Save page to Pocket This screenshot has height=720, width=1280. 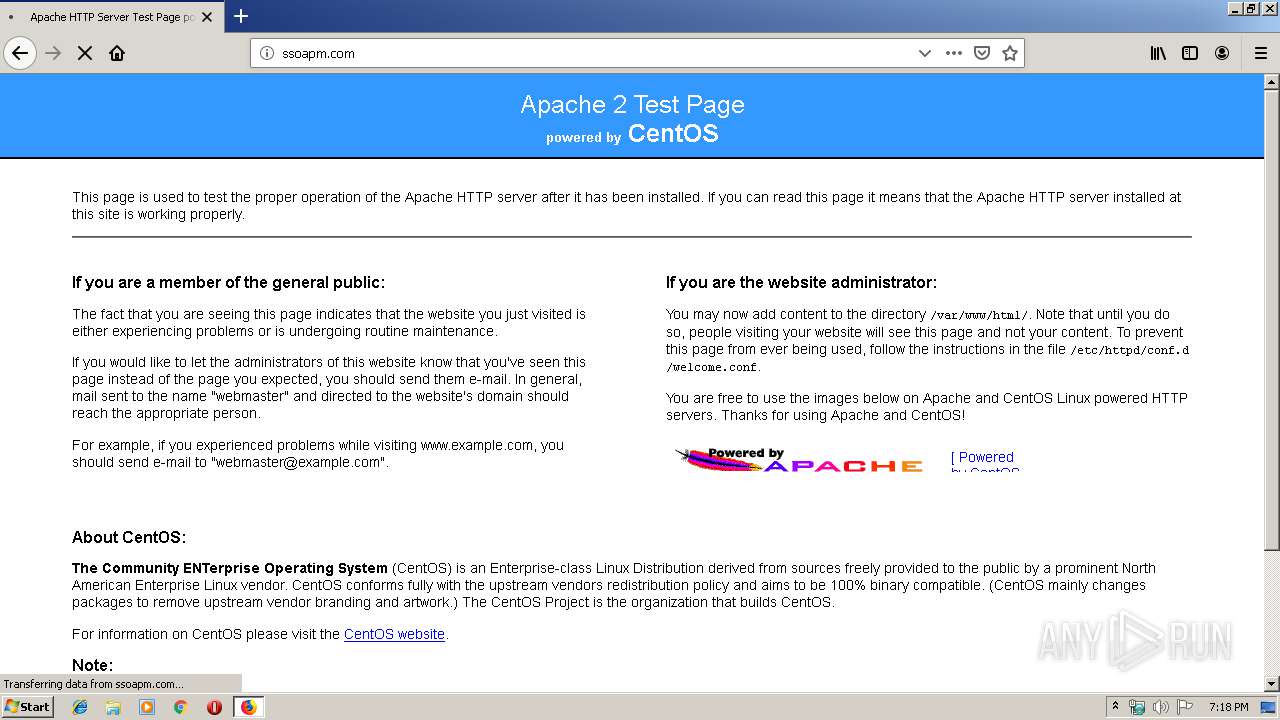(x=982, y=53)
